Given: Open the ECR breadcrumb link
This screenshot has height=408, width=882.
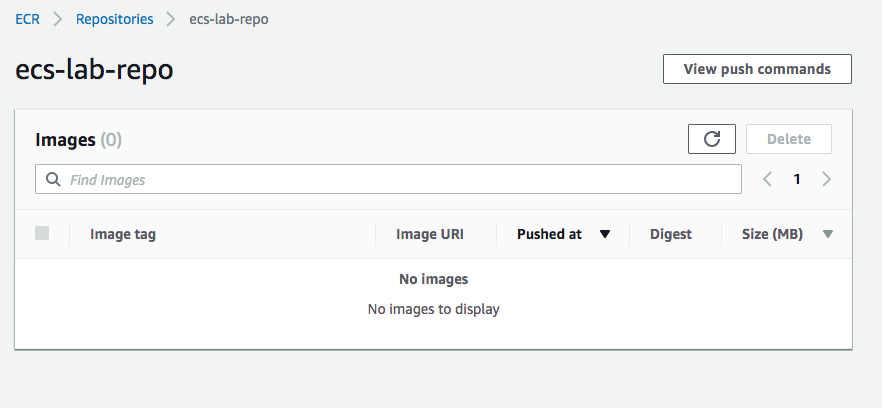Looking at the screenshot, I should (28, 19).
